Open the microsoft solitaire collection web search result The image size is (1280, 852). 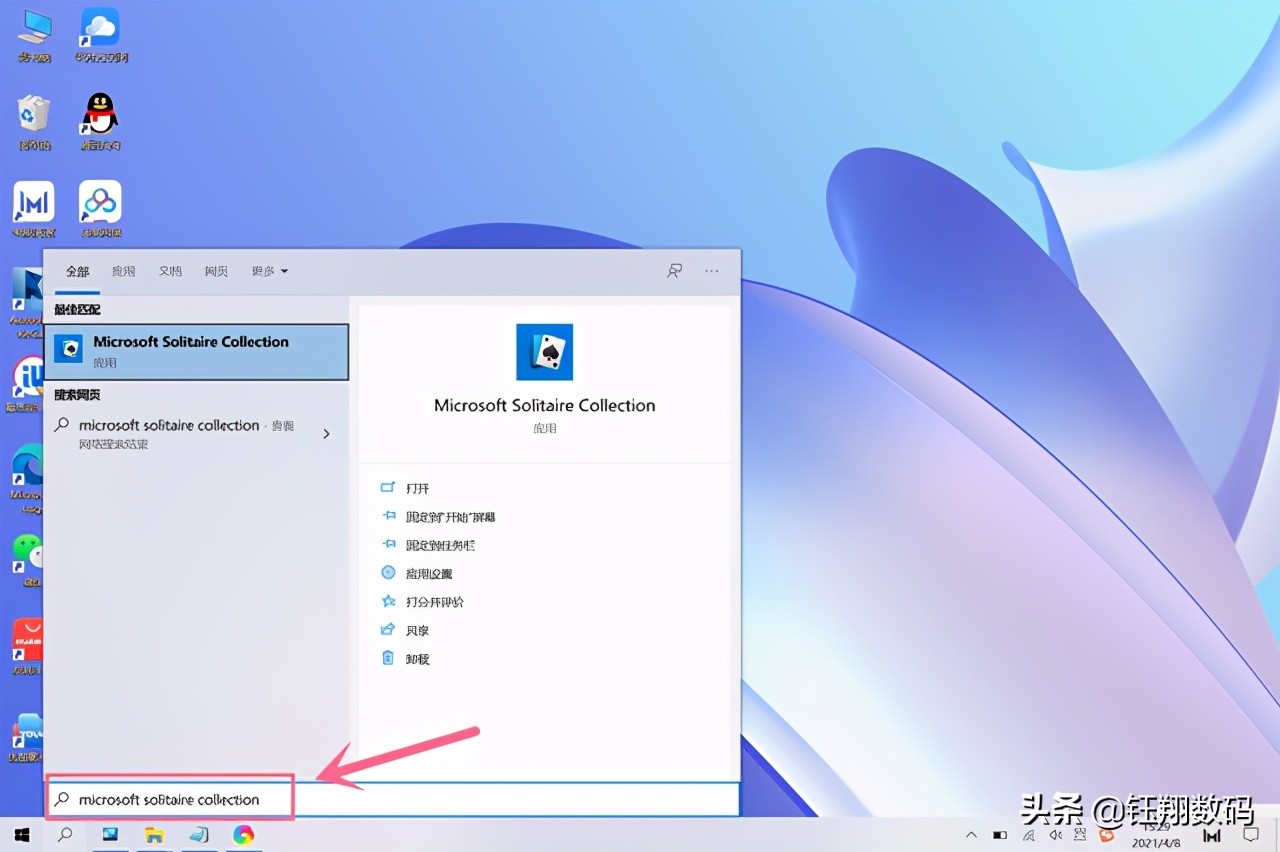[x=196, y=434]
